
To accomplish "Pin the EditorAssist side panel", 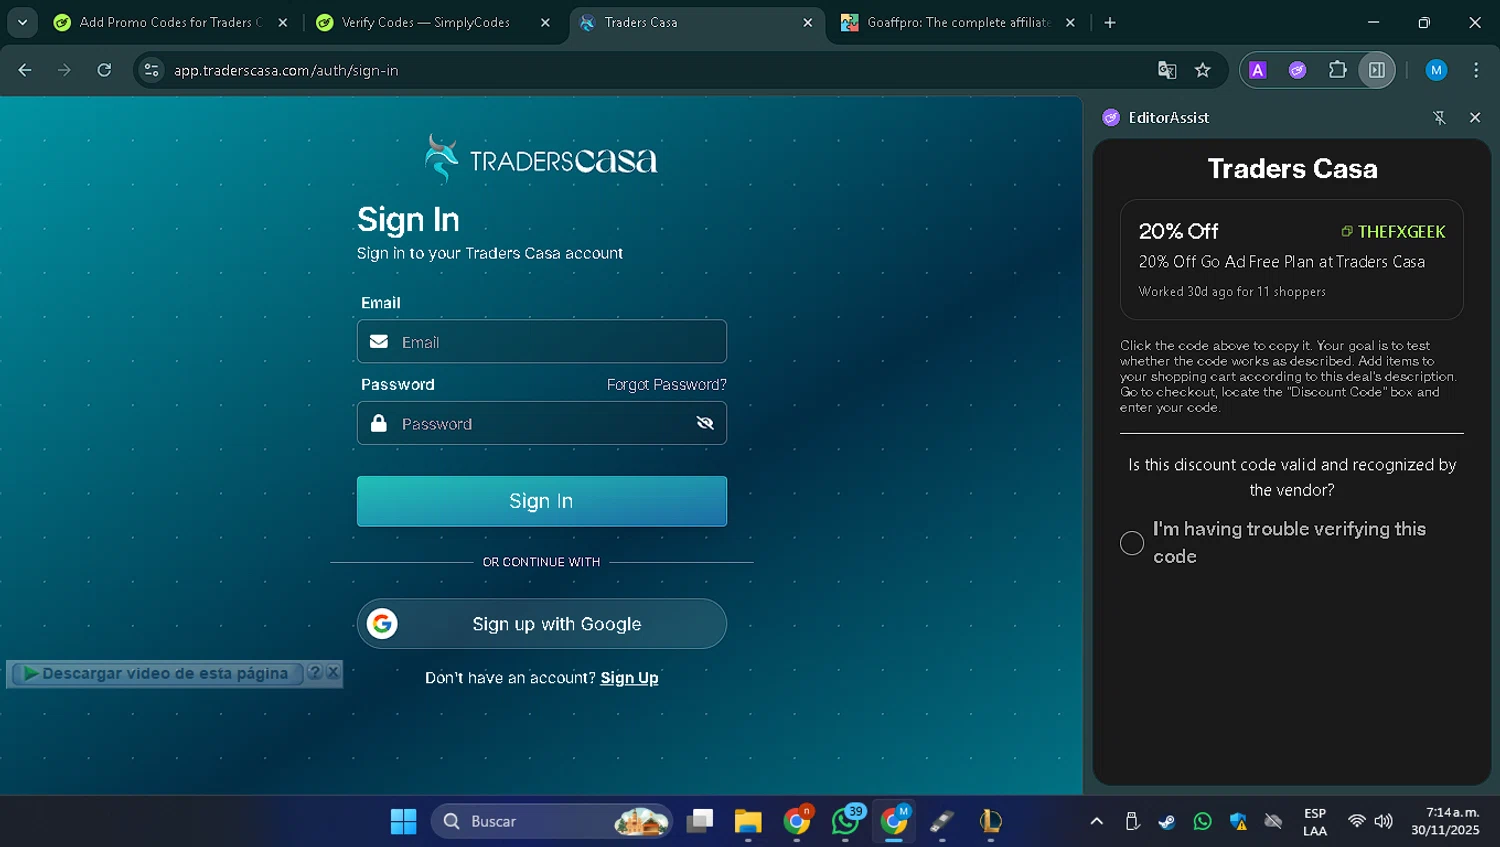I will coord(1440,118).
